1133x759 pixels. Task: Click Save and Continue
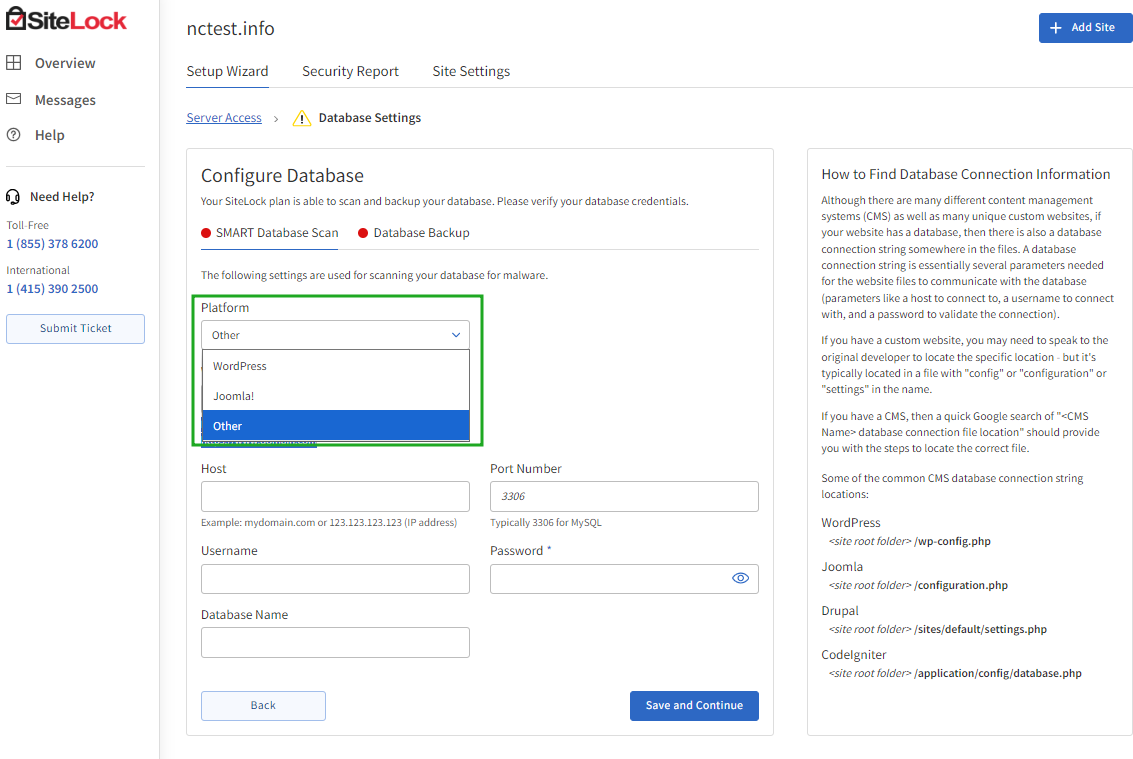(694, 706)
